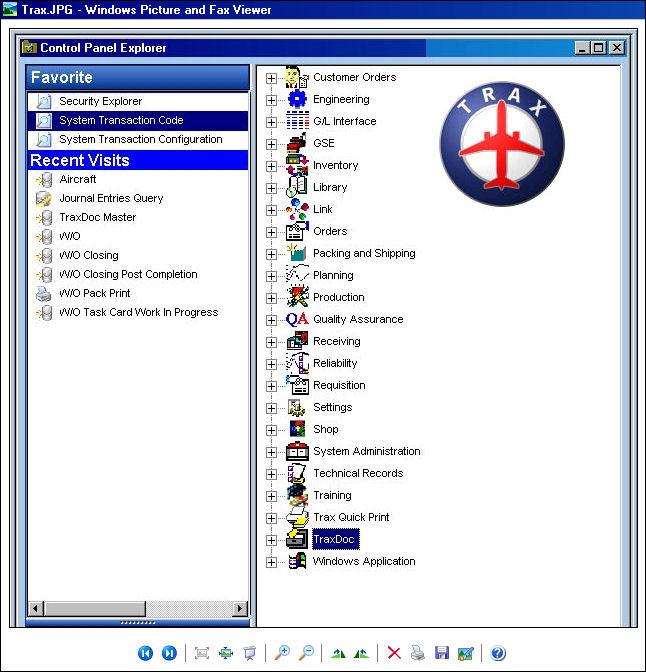The width and height of the screenshot is (646, 672).
Task: Click the horizontal scrollbar thumb
Action: (94, 608)
